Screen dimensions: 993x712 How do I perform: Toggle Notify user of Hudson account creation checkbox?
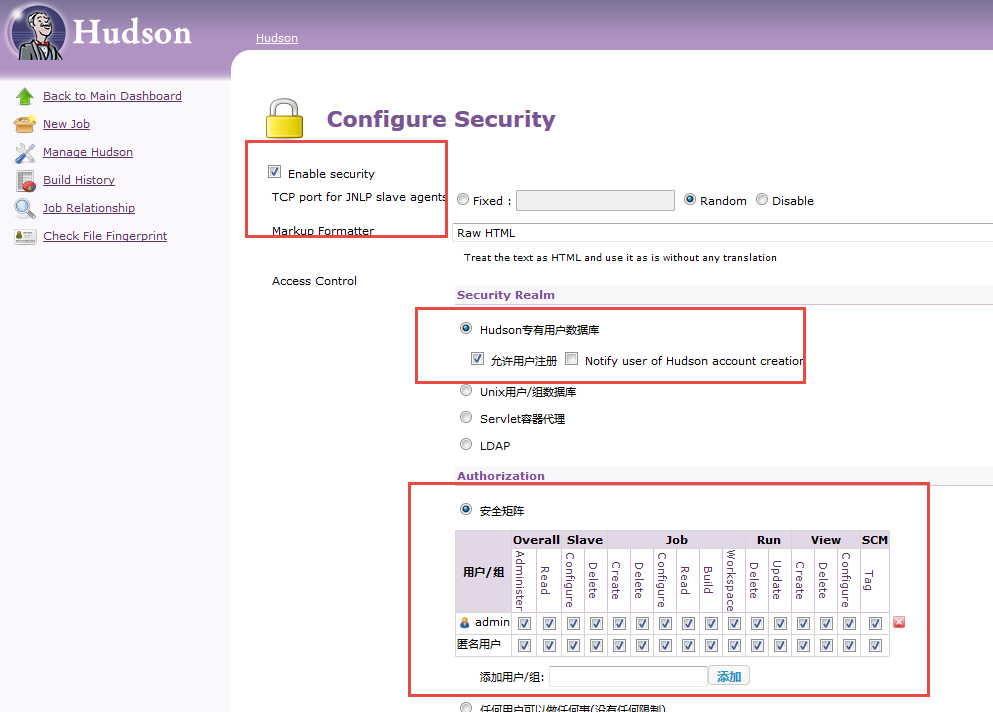[571, 359]
